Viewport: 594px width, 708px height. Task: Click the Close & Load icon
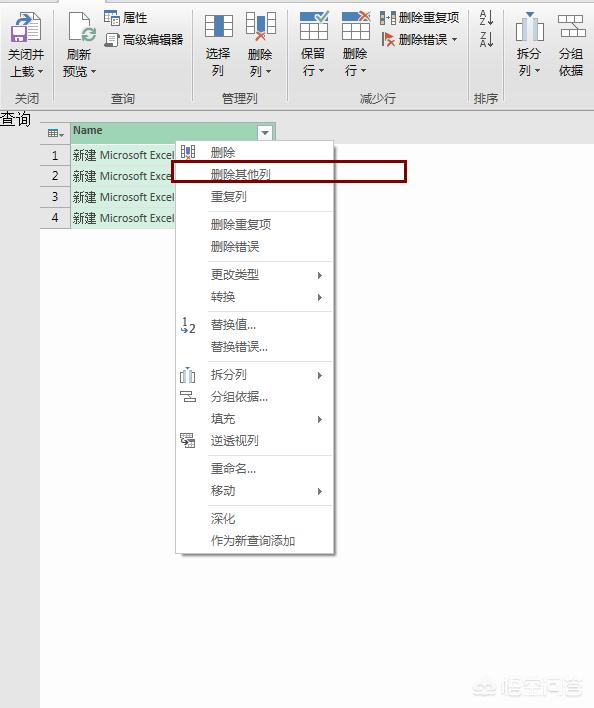click(26, 27)
